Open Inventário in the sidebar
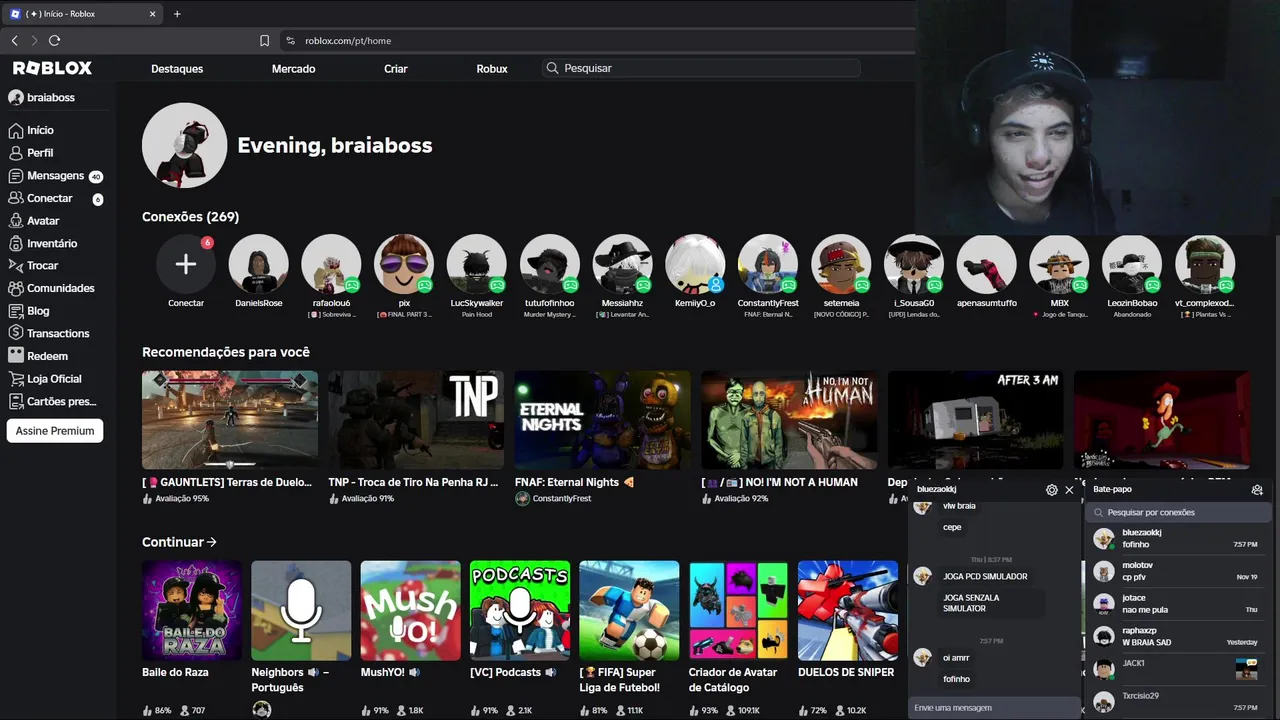Image resolution: width=1280 pixels, height=720 pixels. (52, 243)
